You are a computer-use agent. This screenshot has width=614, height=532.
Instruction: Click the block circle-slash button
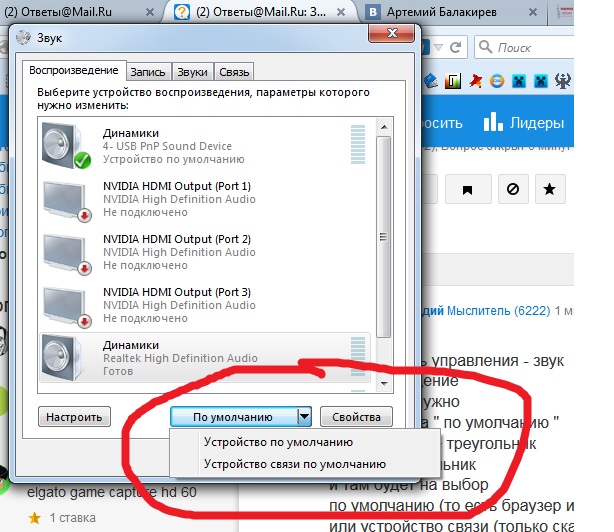513,189
